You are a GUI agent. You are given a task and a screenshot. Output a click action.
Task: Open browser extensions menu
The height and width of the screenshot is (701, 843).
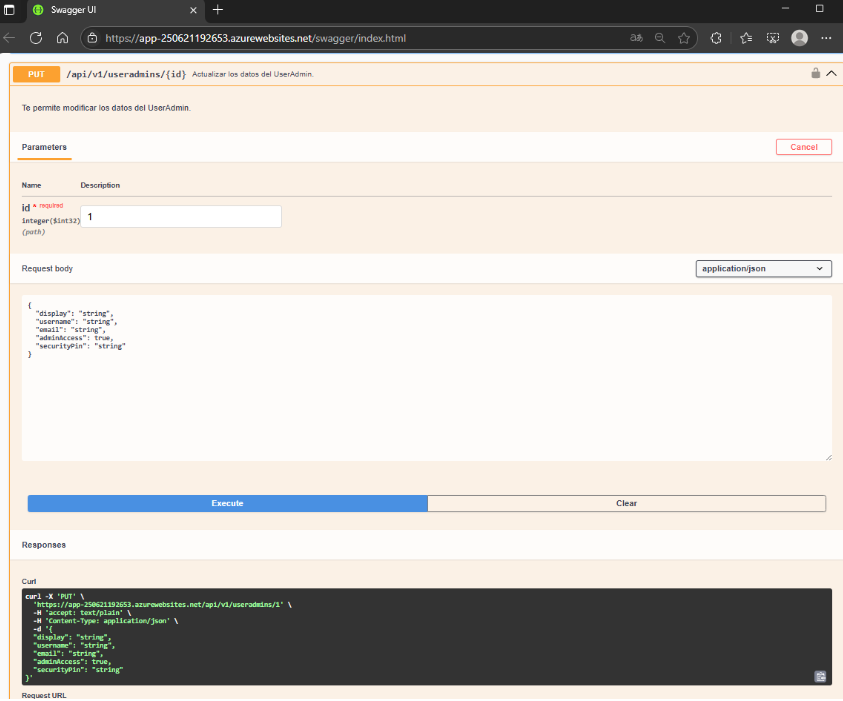(716, 38)
